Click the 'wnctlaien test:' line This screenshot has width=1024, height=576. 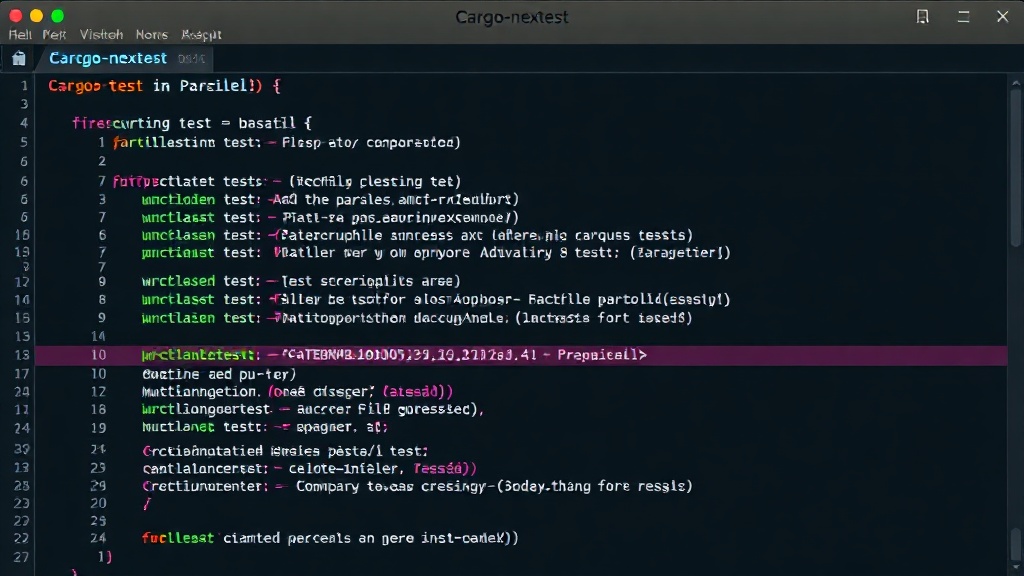click(417, 318)
